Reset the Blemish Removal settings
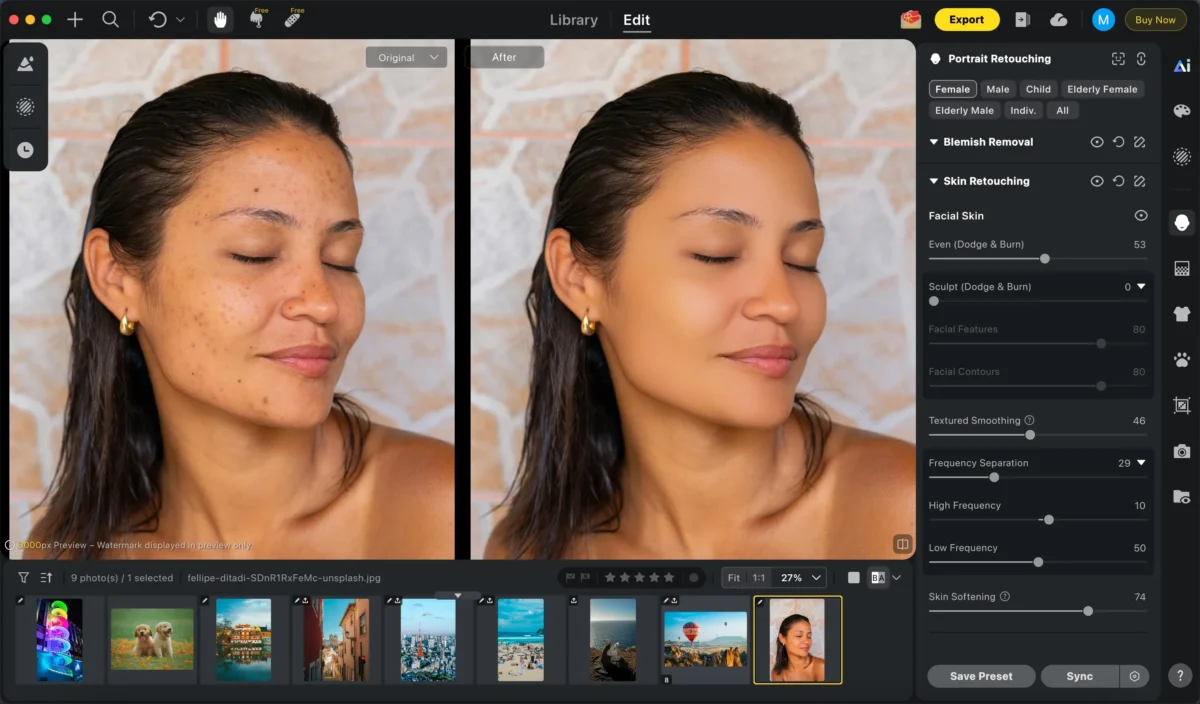Screen dimensions: 1200x704 click(1118, 142)
